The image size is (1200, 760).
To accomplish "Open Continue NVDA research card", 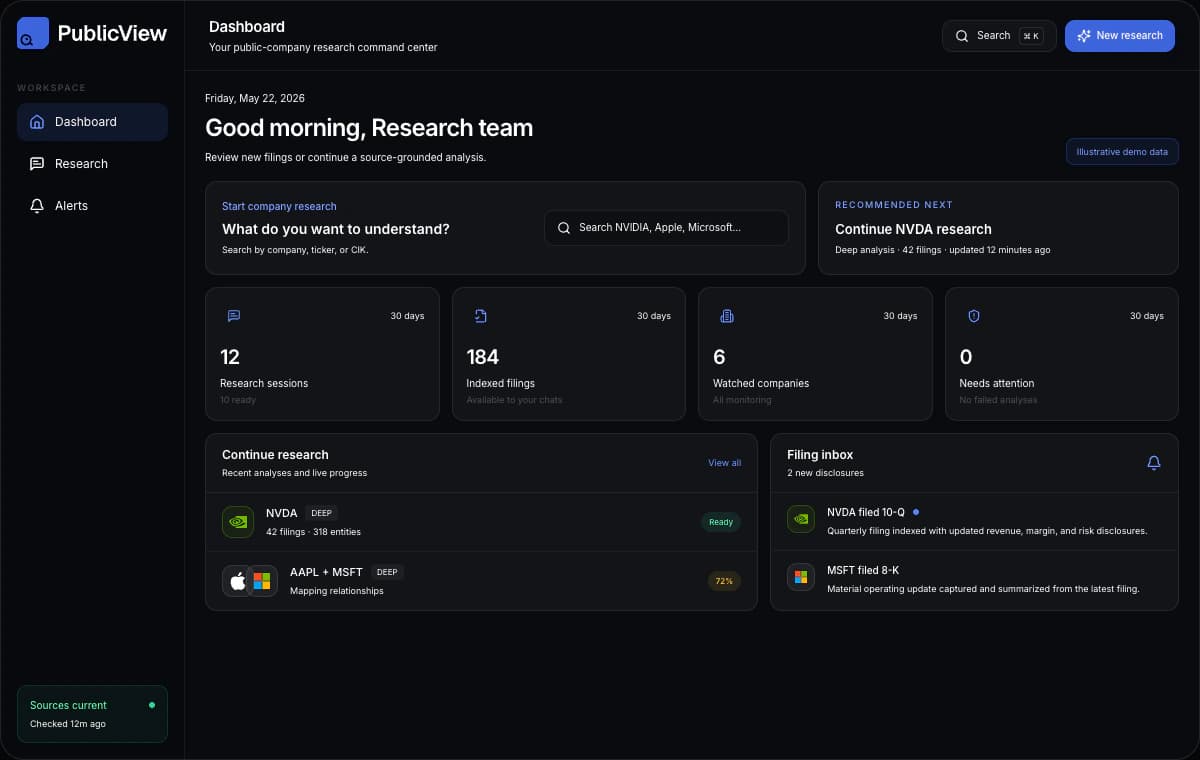I will [x=998, y=228].
